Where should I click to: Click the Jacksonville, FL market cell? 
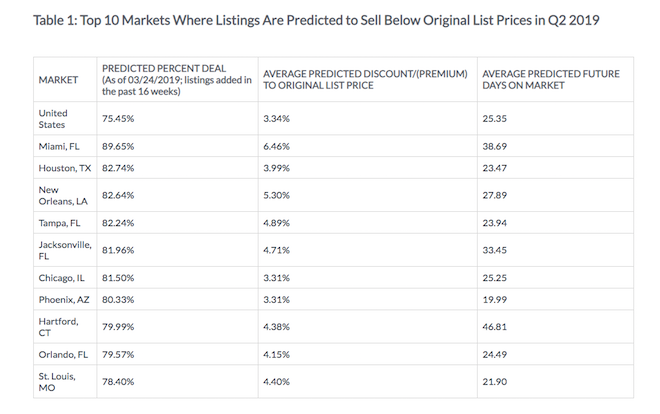click(x=64, y=250)
